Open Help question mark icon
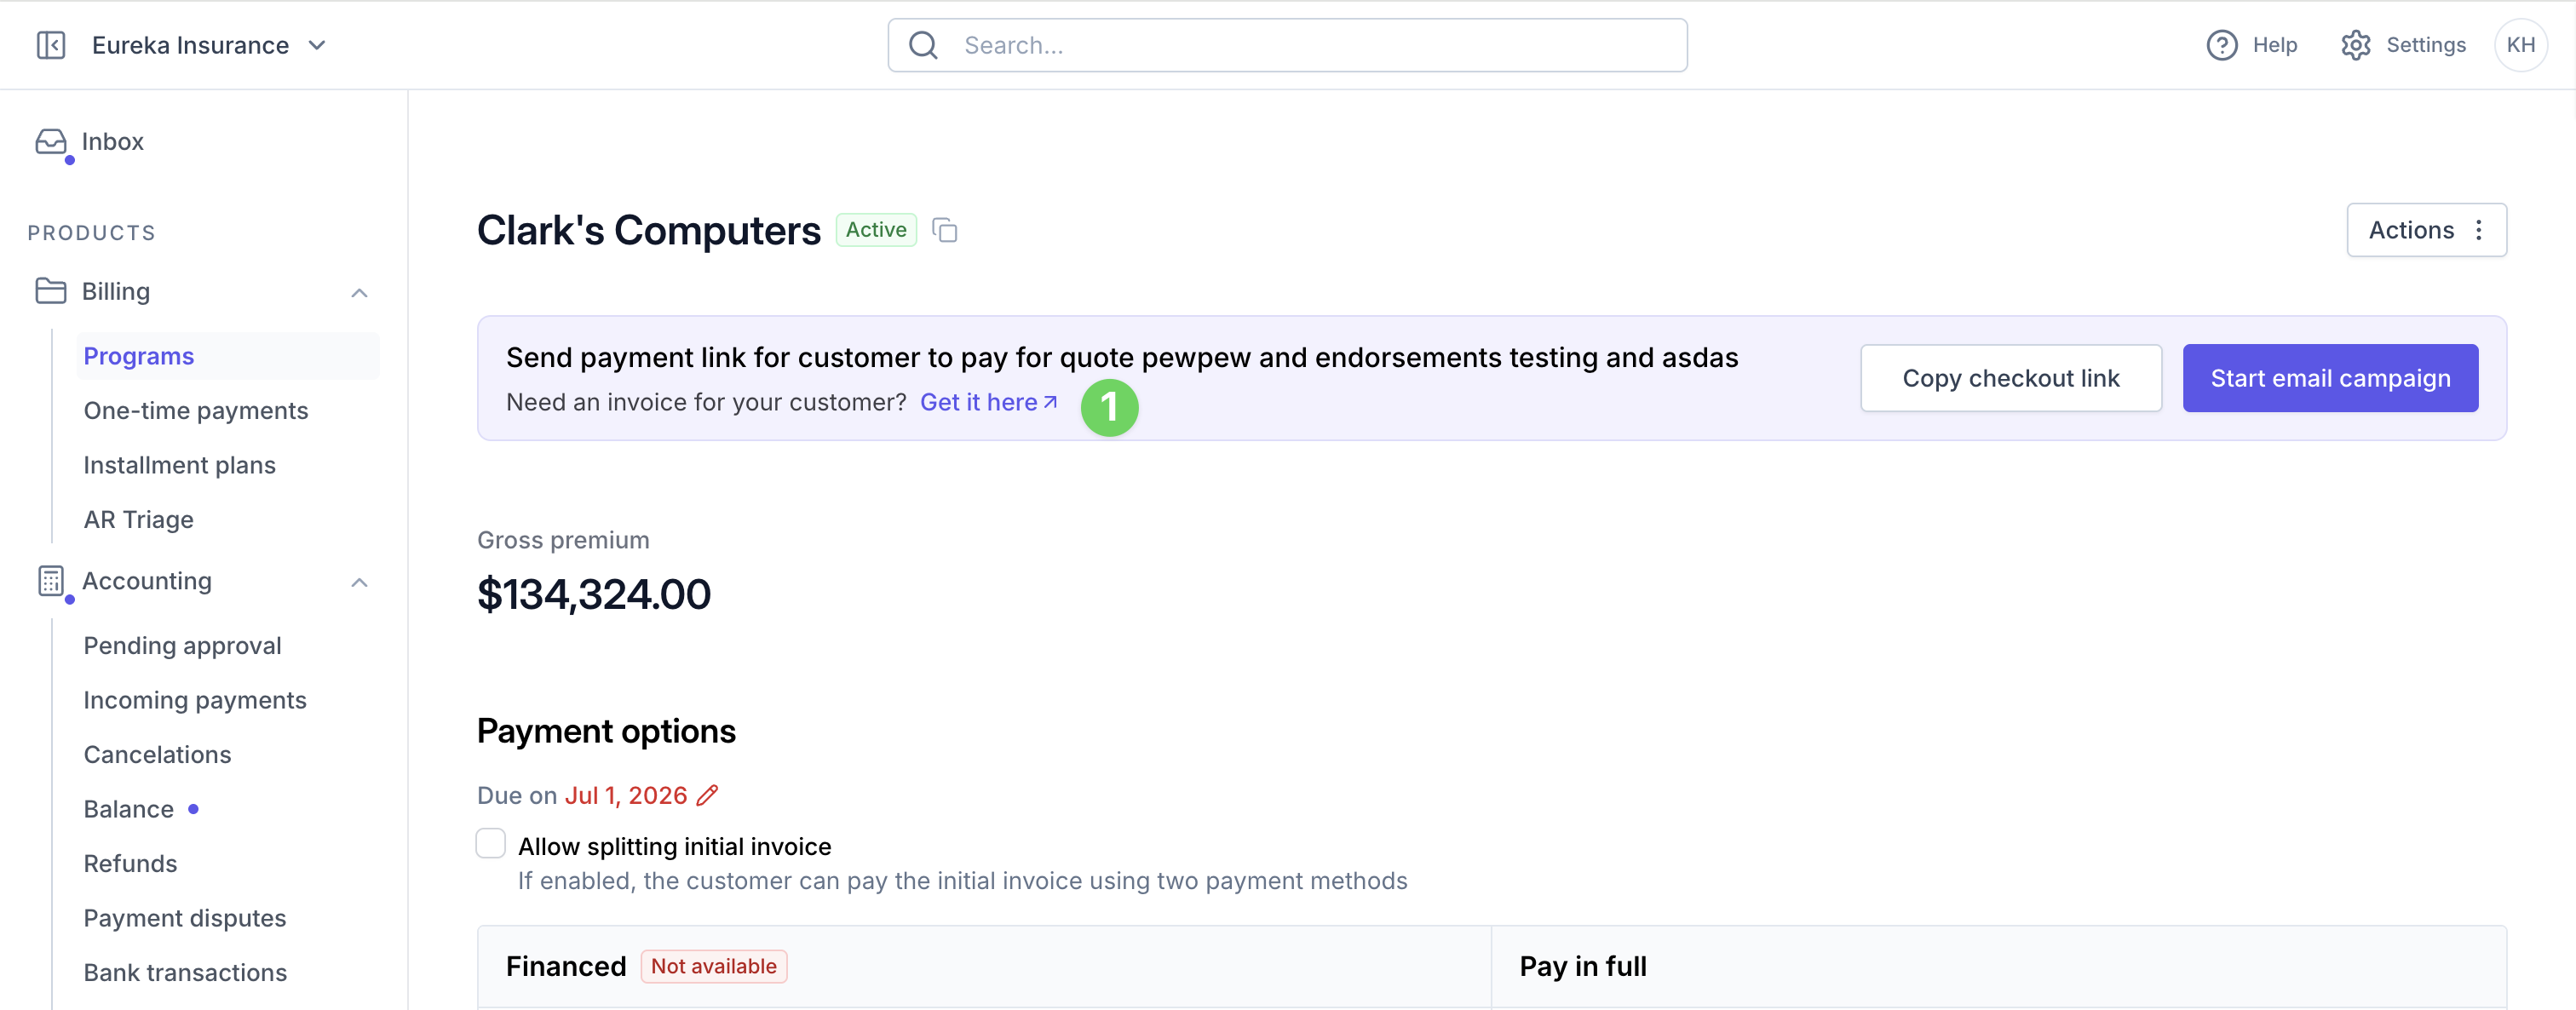This screenshot has height=1010, width=2576. point(2222,45)
